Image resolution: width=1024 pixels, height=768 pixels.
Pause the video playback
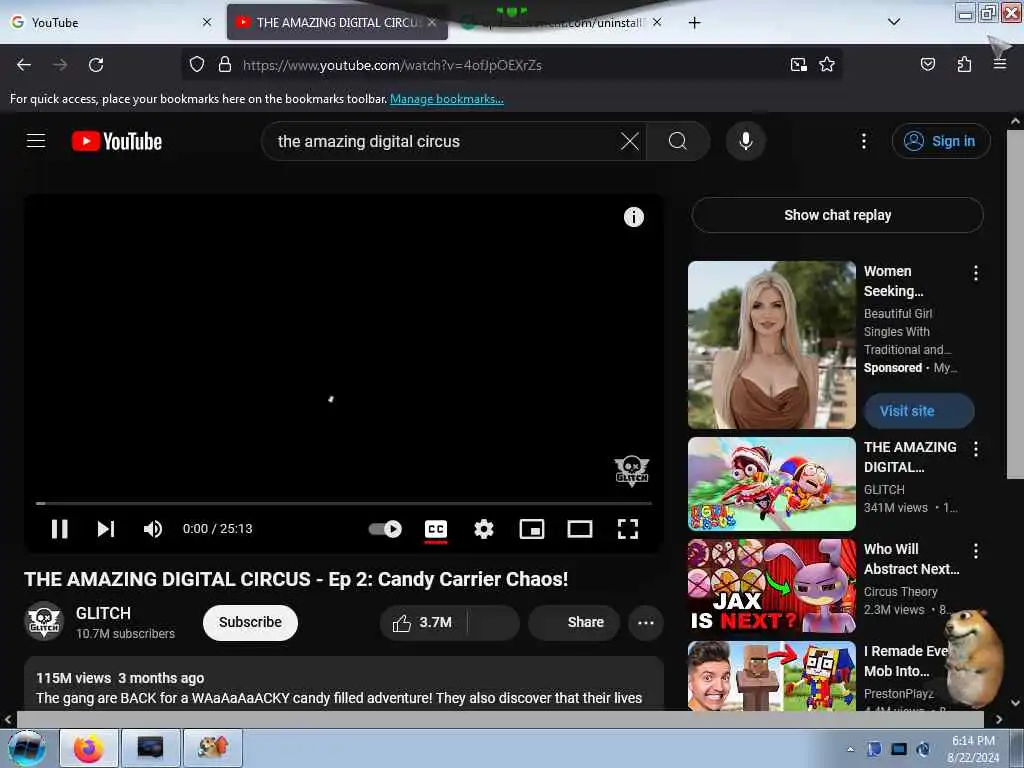59,529
